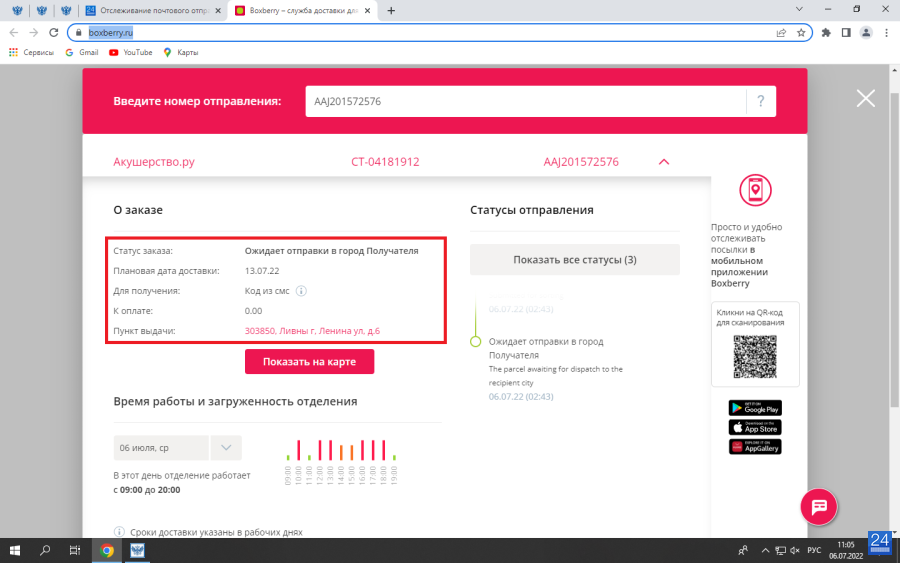
Task: Open the Windows Start menu
Action: click(15, 550)
